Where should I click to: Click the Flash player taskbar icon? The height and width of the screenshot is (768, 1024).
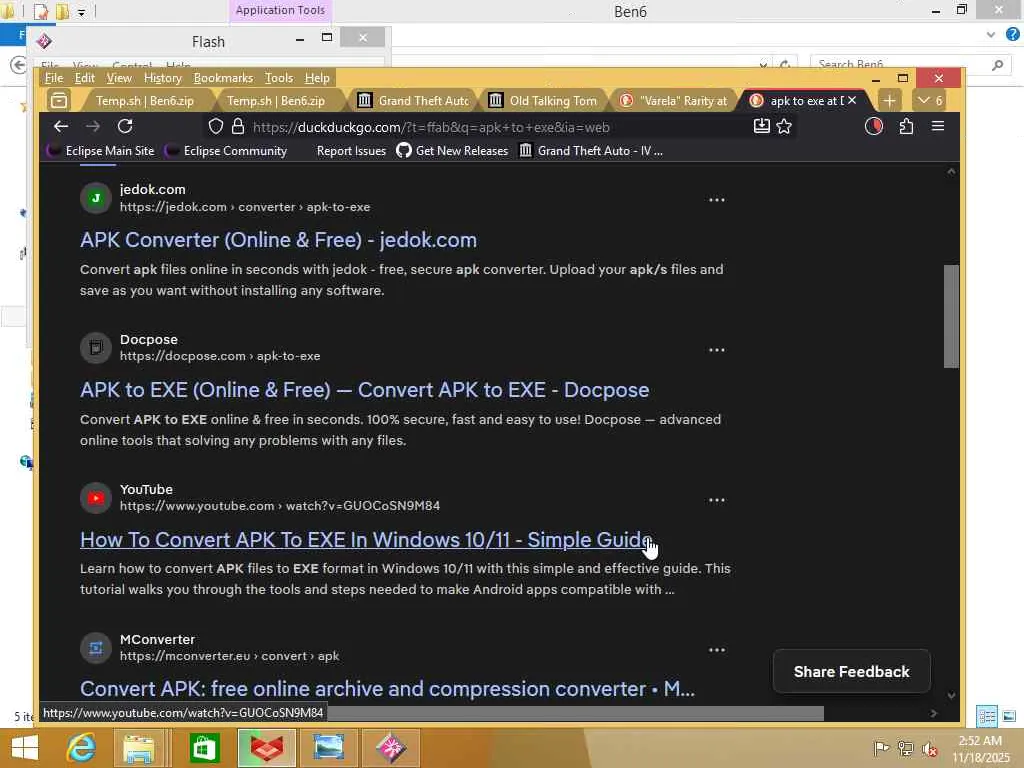tap(391, 748)
